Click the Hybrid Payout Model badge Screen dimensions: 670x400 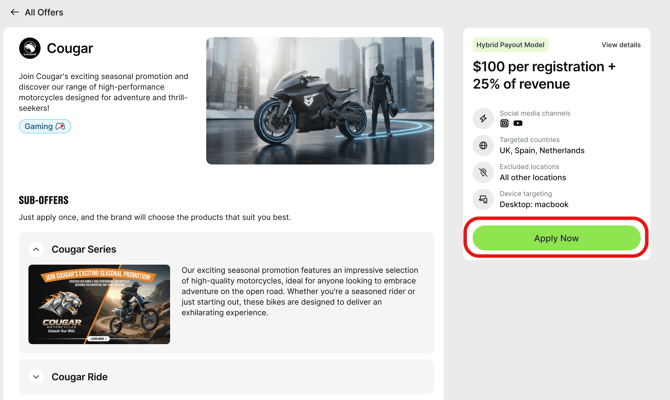(511, 45)
